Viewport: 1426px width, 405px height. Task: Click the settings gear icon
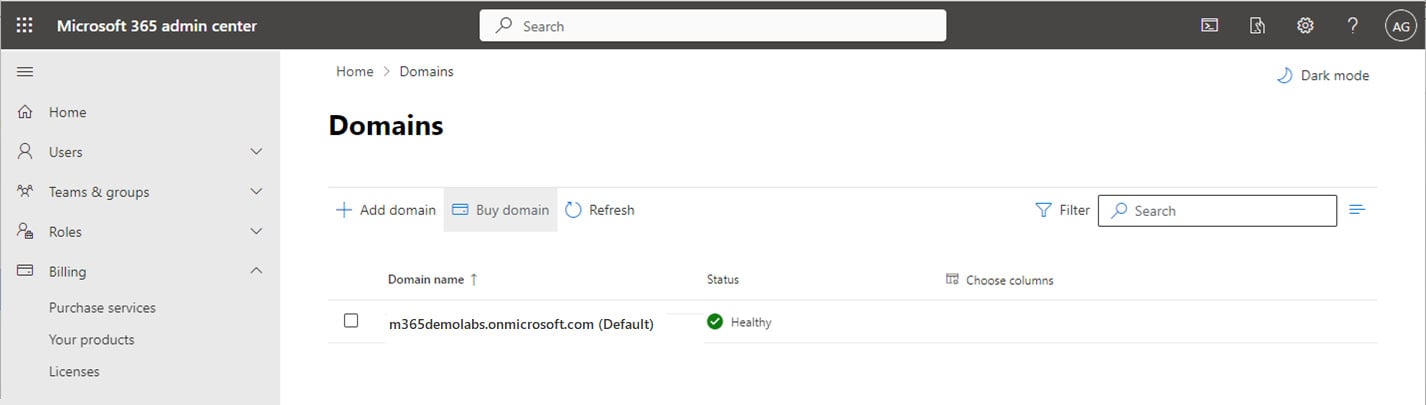[x=1305, y=26]
